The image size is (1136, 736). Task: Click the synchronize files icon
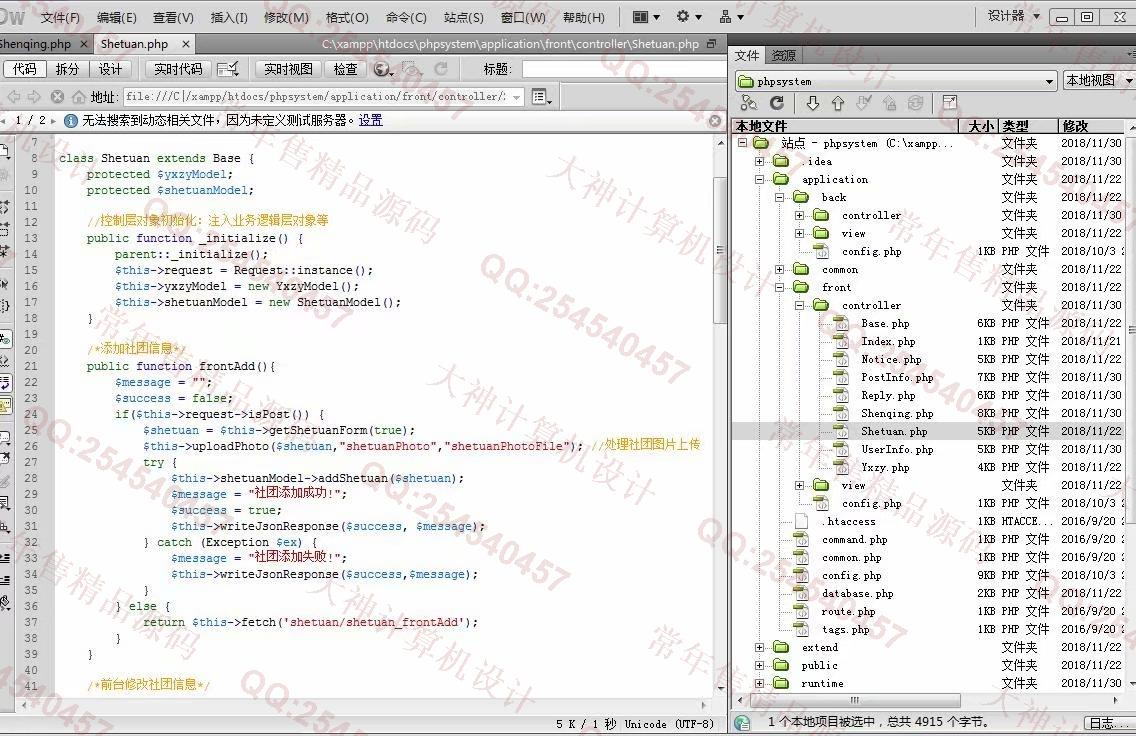click(x=916, y=103)
